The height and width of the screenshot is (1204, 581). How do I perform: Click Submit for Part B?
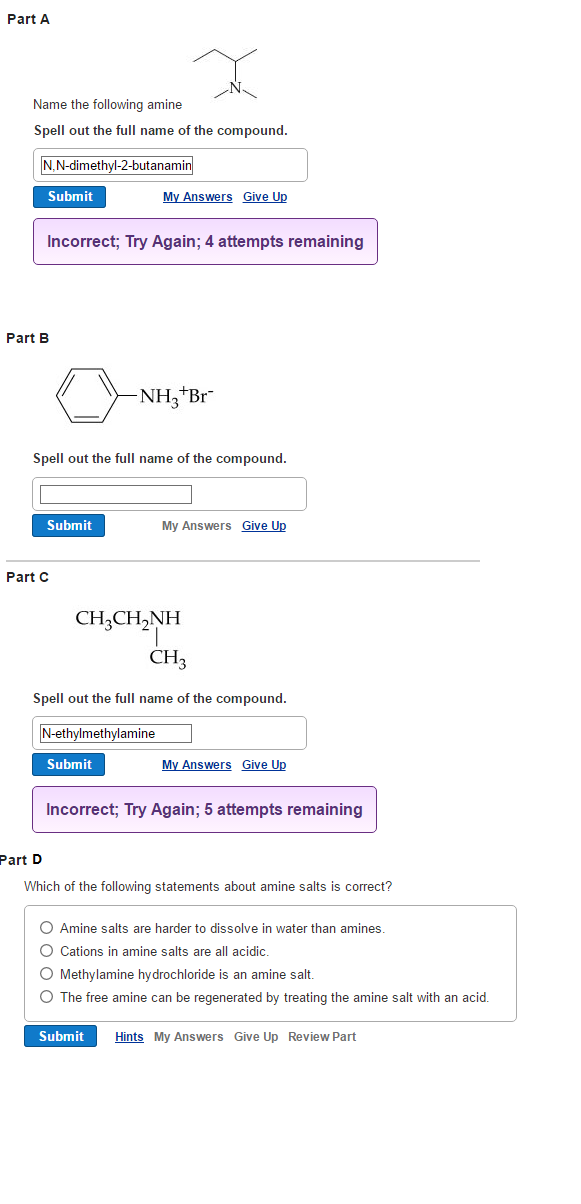[68, 525]
